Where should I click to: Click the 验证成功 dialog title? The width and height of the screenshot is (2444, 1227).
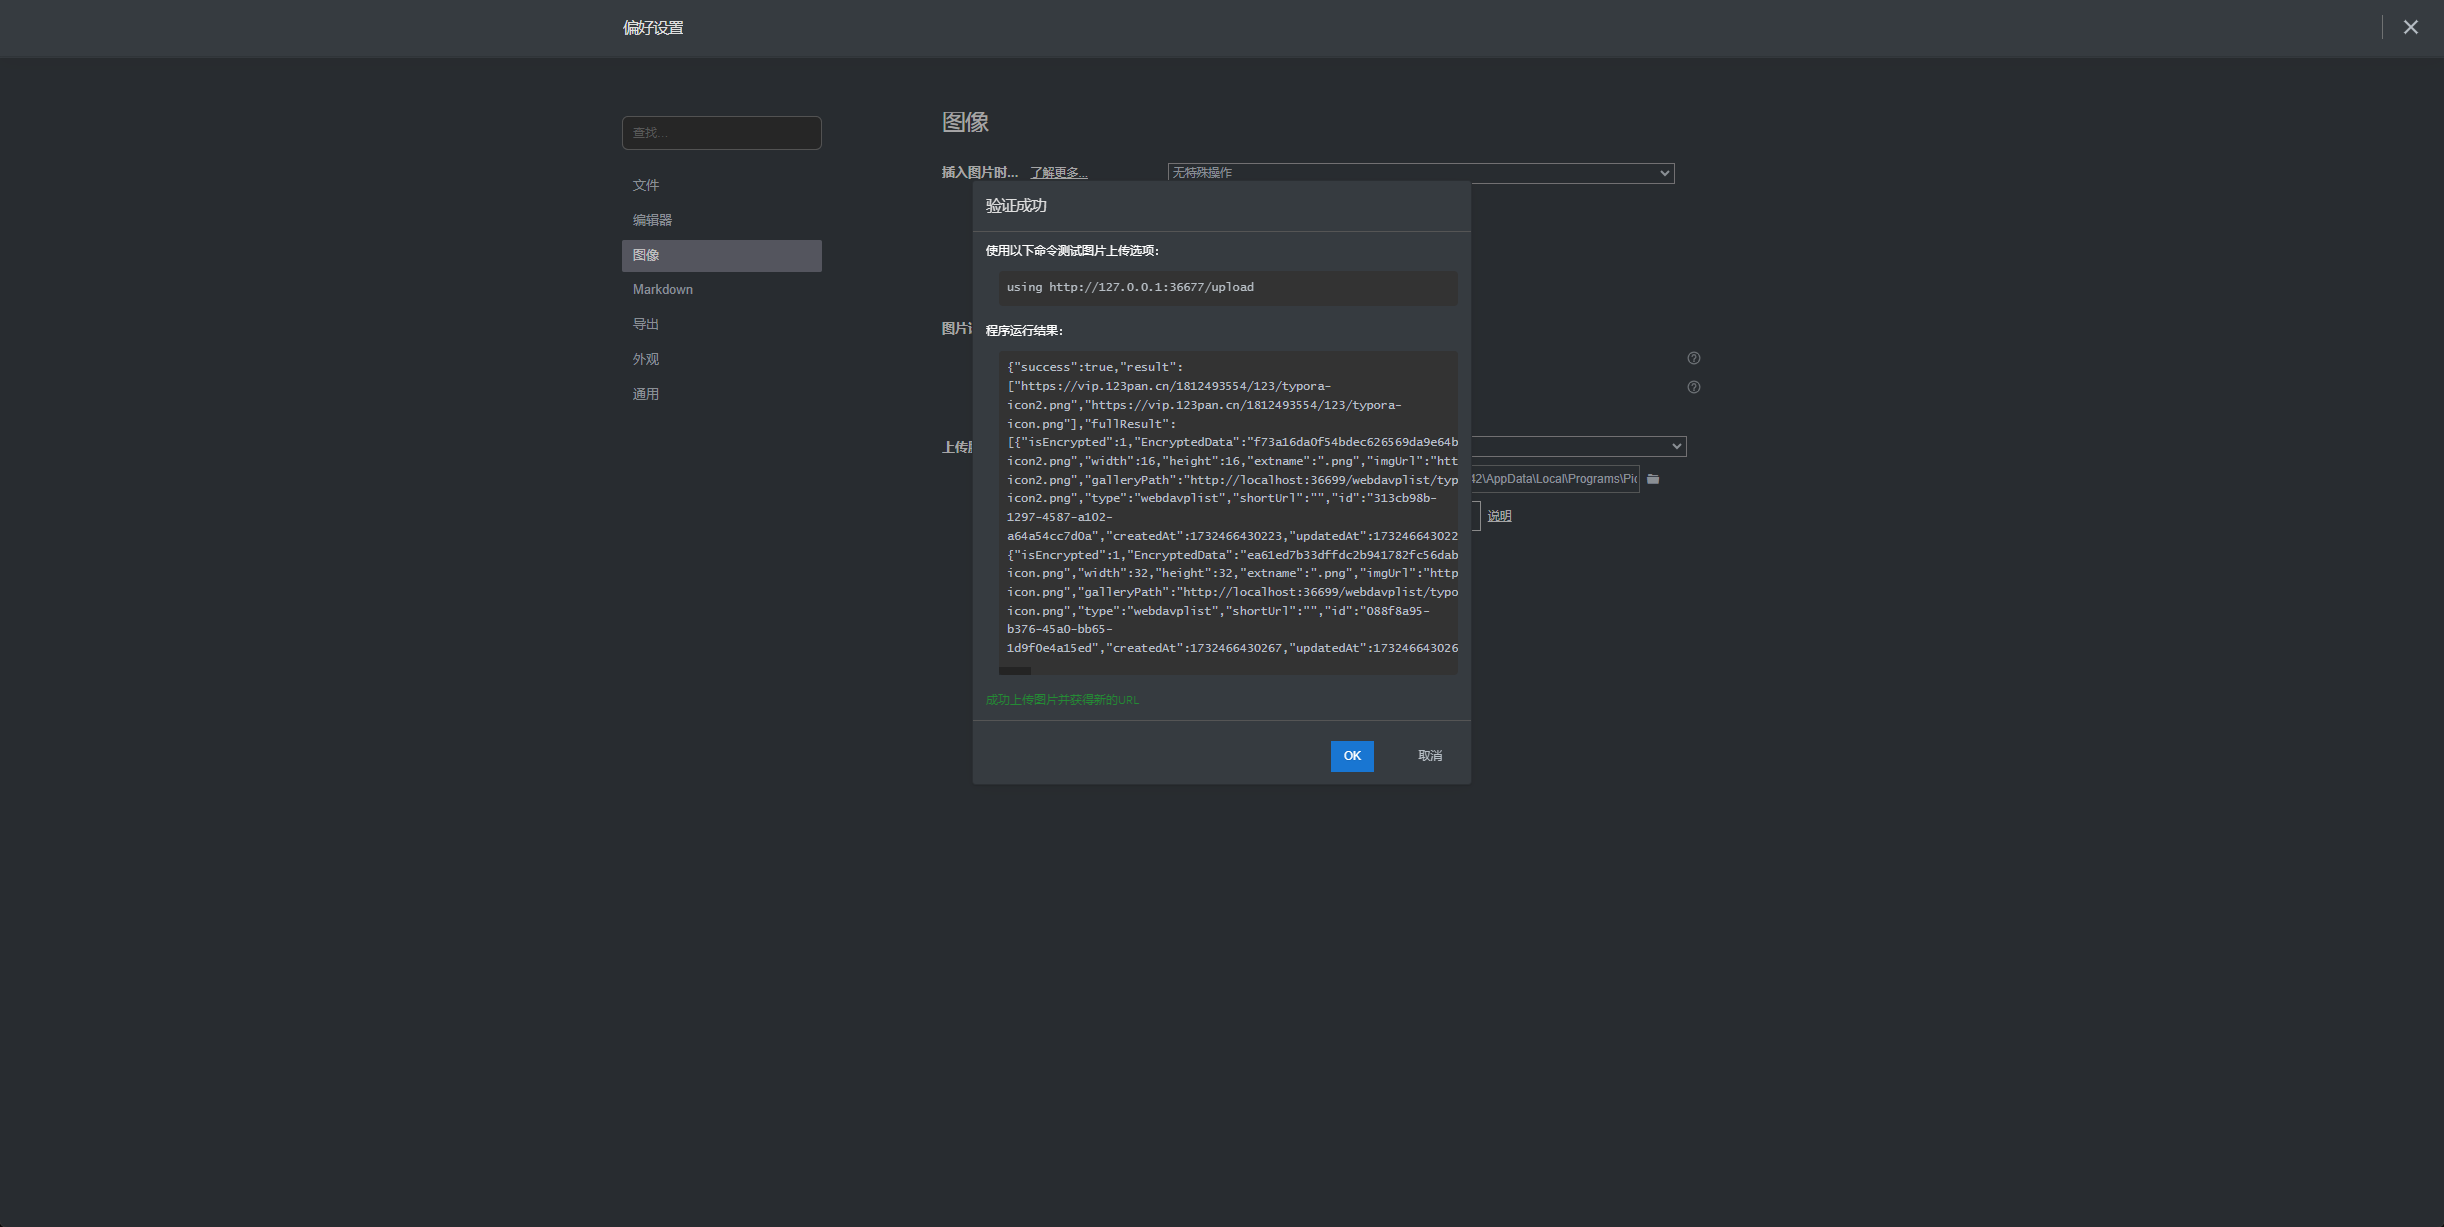[1016, 205]
